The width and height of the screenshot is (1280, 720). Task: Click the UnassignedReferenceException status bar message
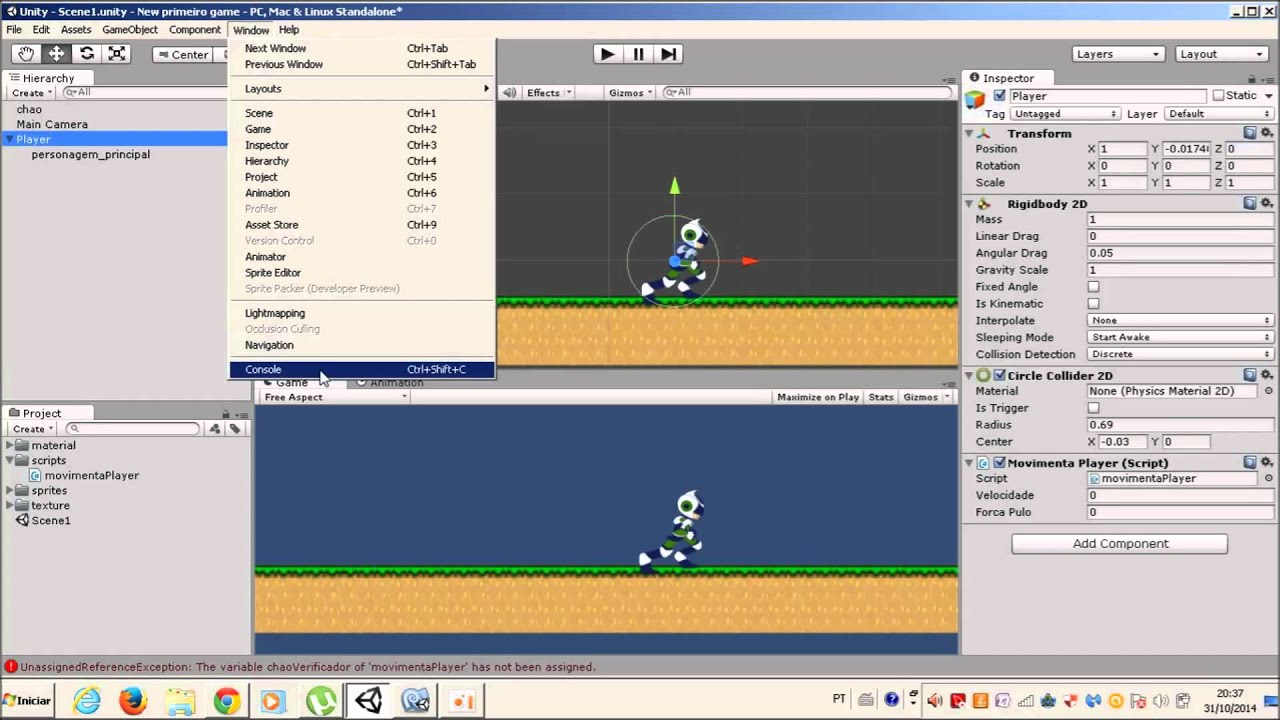coord(307,667)
